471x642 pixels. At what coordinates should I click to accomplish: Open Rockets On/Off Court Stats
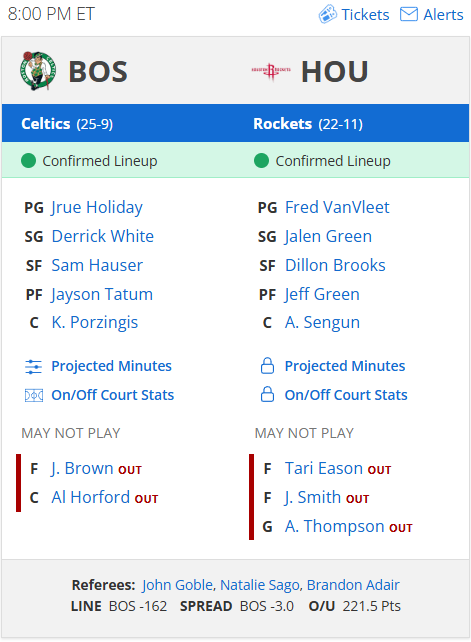click(346, 395)
